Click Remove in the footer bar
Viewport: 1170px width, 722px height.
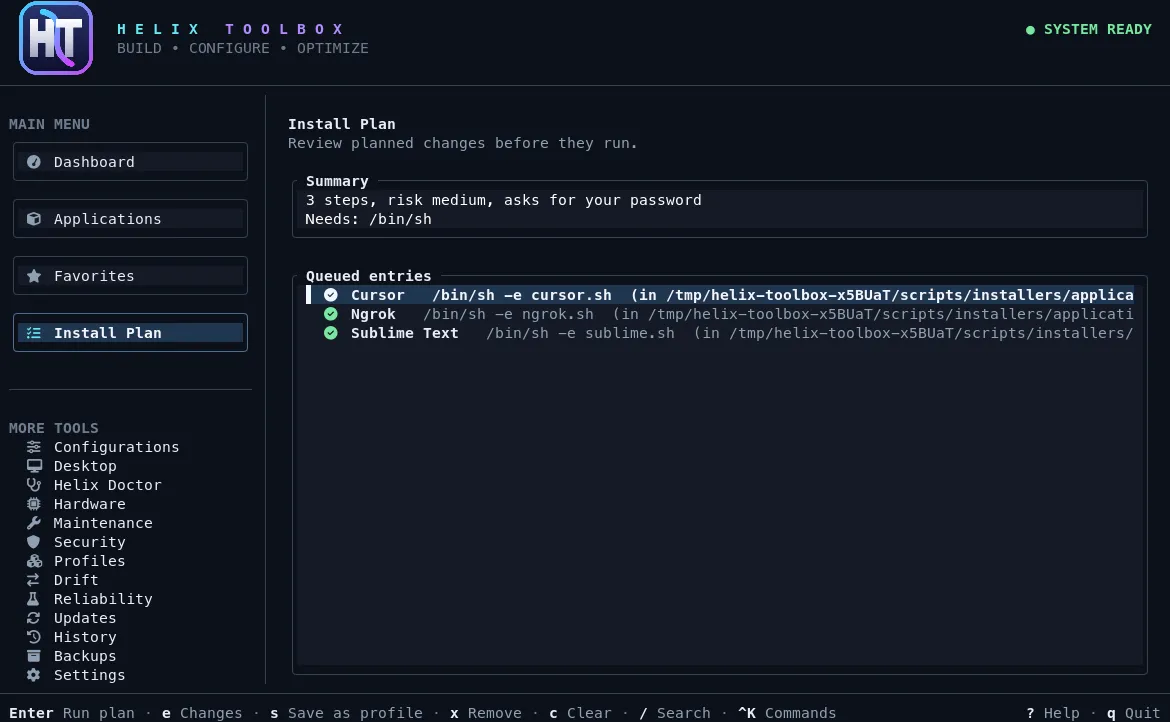tap(486, 713)
